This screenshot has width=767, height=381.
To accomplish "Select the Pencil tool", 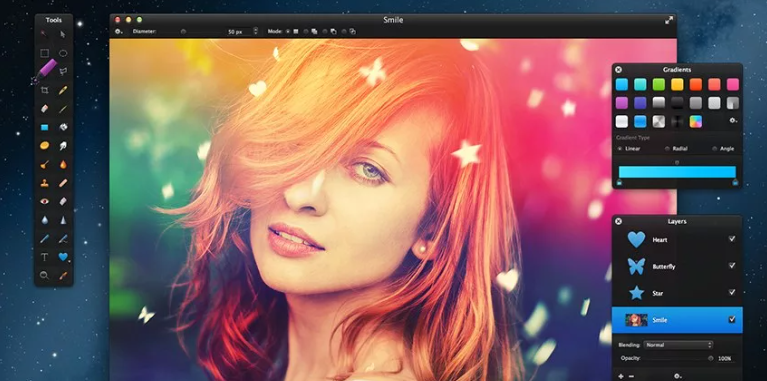I will pyautogui.click(x=63, y=90).
